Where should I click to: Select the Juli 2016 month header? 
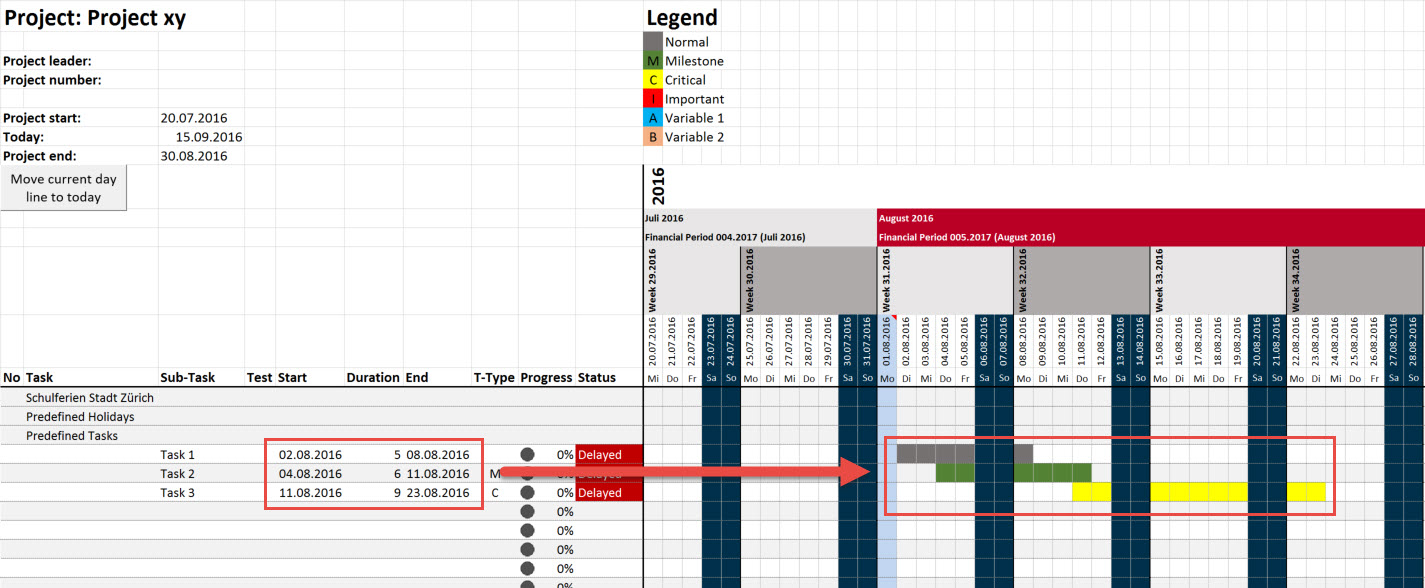pyautogui.click(x=760, y=218)
